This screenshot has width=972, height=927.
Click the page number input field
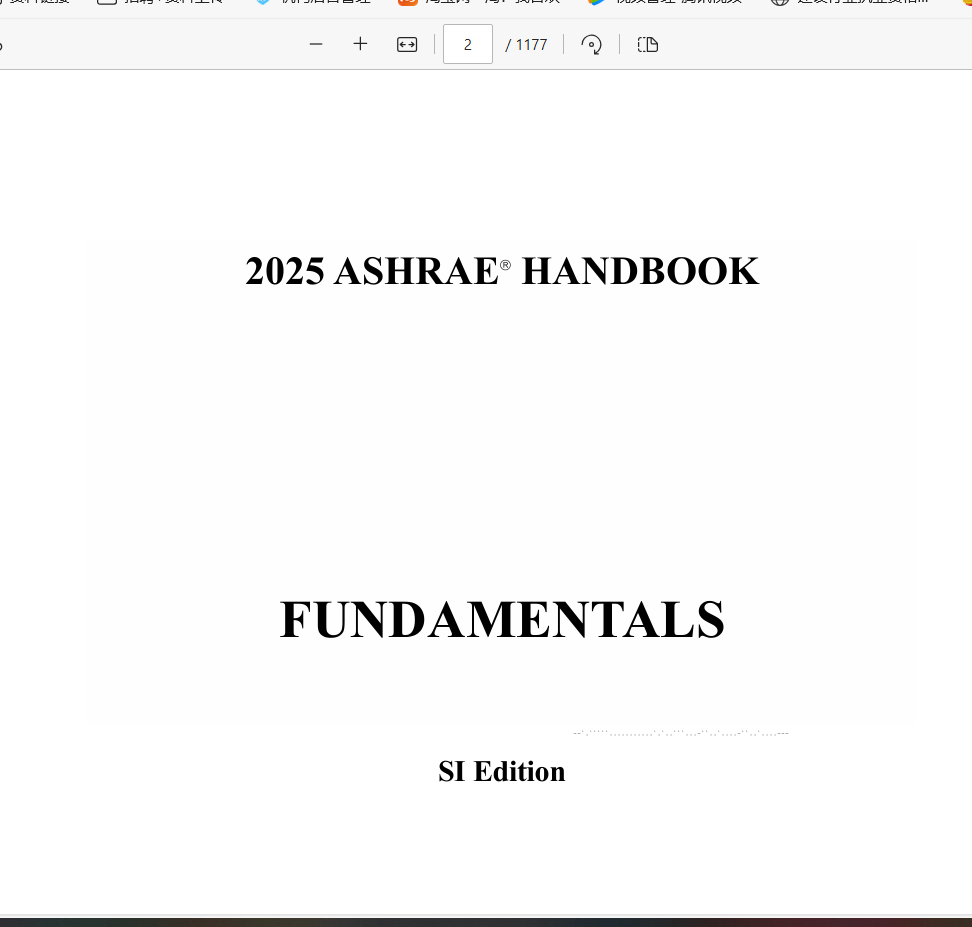[467, 44]
